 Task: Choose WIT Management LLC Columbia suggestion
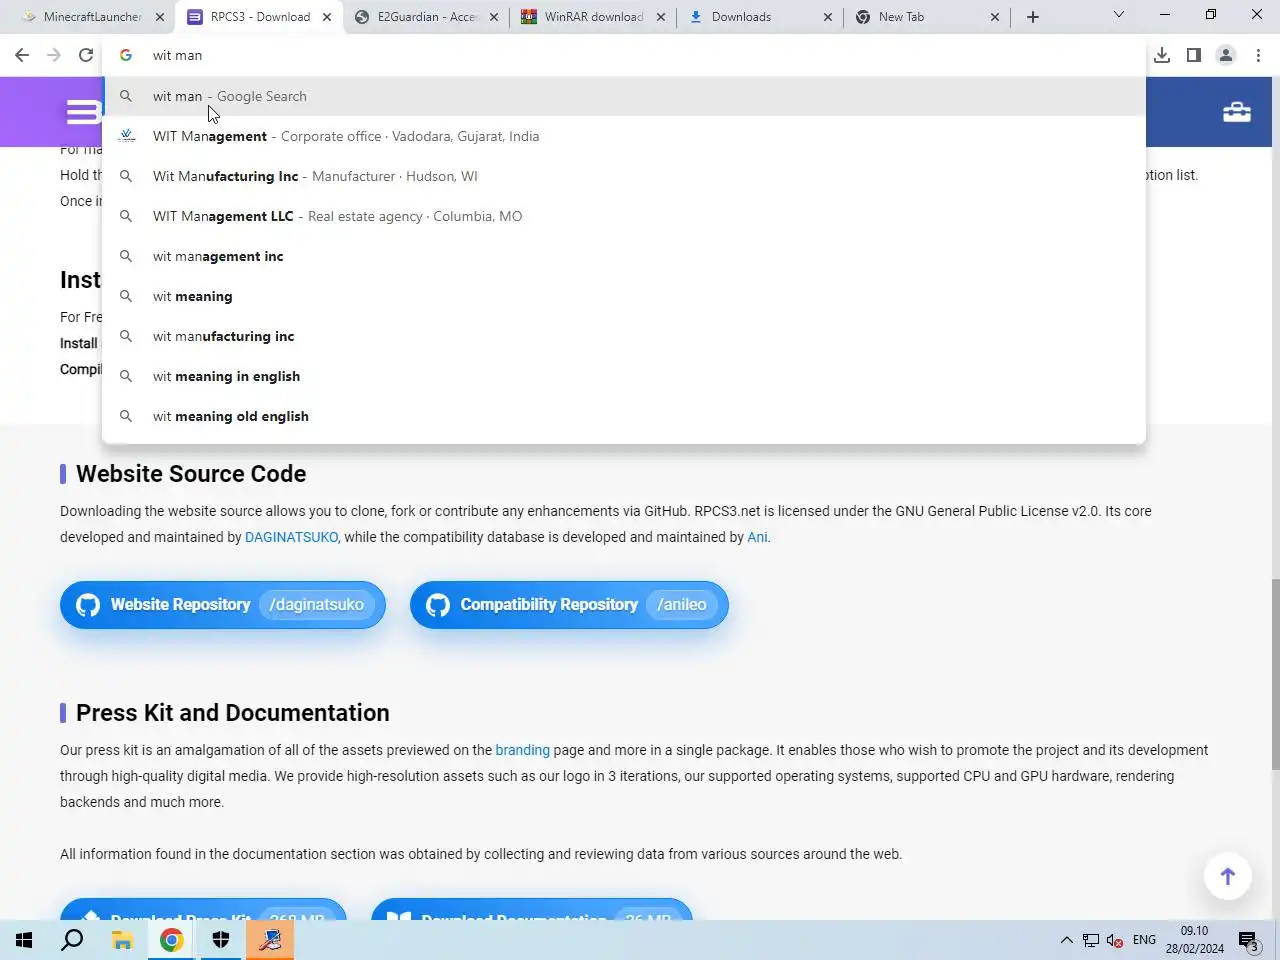tap(624, 216)
